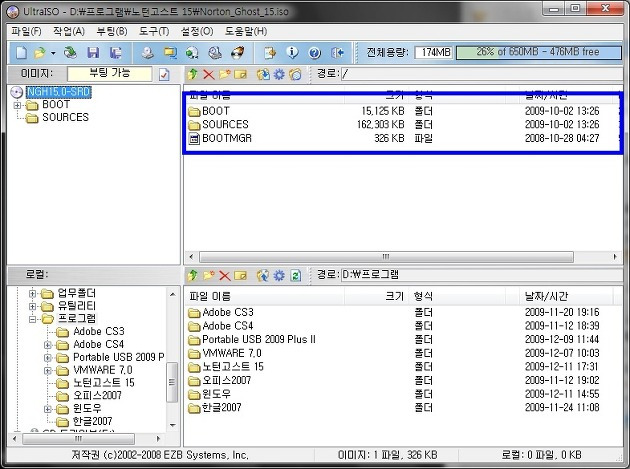Click the Rename icon in image toolbar

pos(240,74)
